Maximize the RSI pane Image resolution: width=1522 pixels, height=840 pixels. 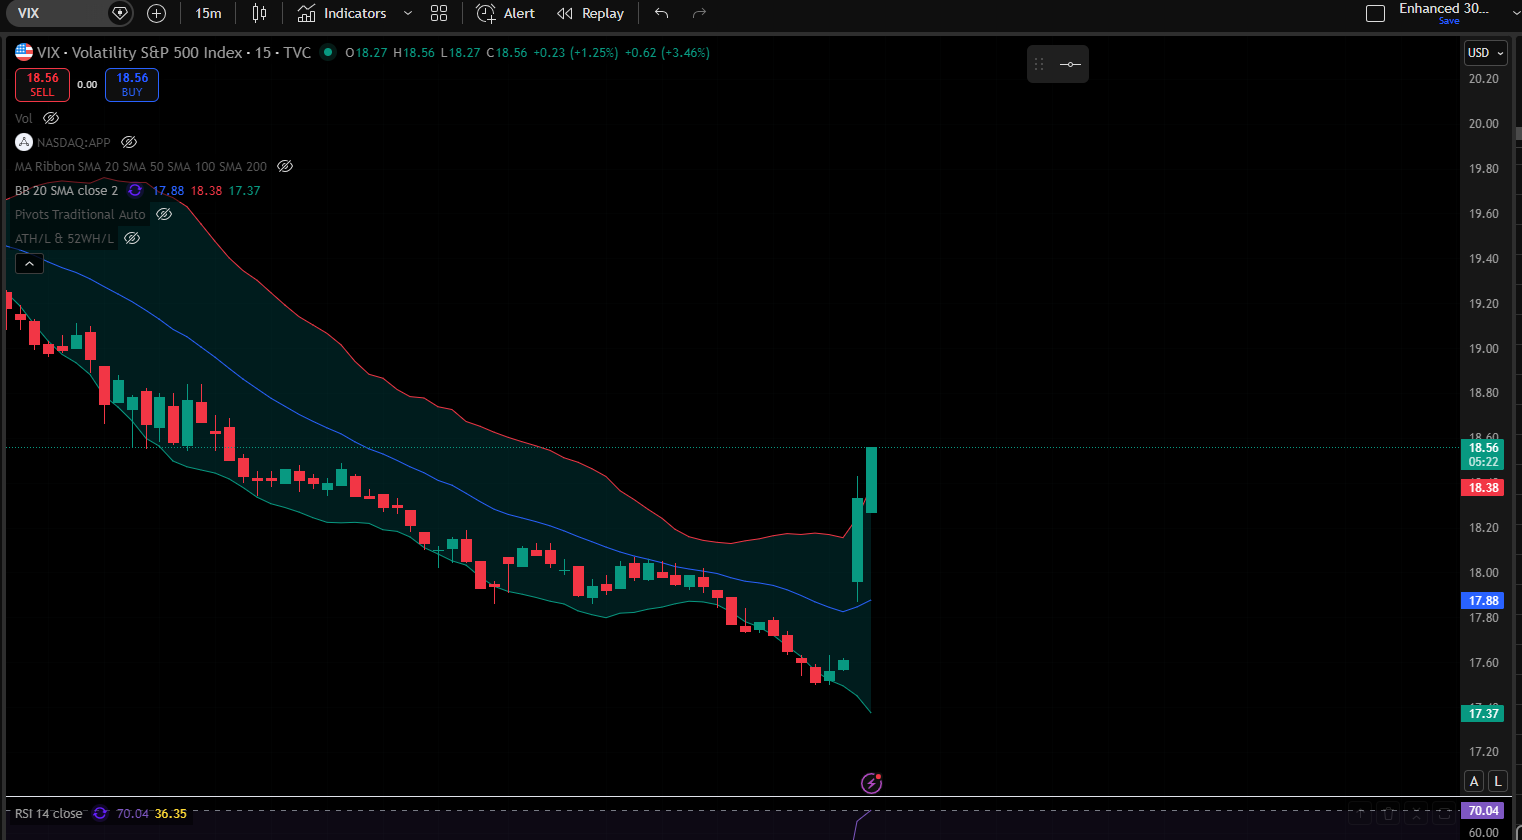[x=1442, y=815]
